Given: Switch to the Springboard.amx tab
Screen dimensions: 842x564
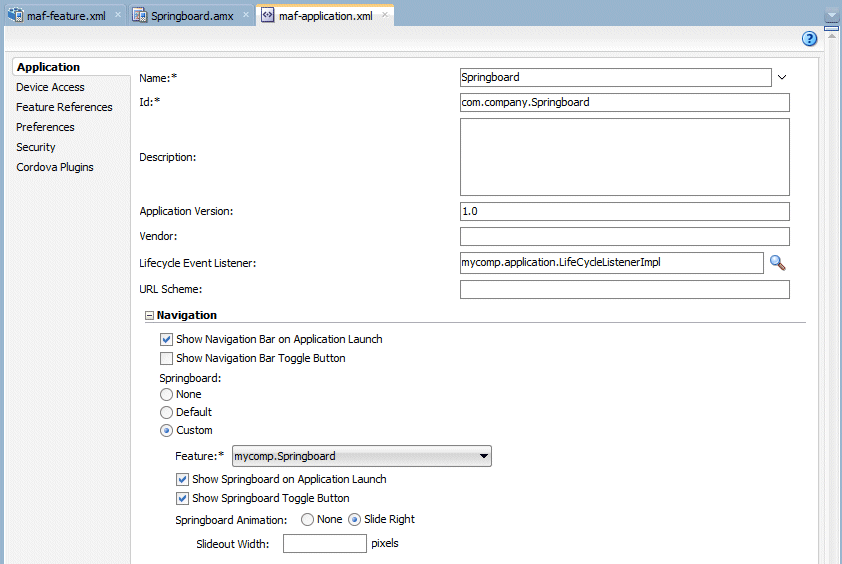Looking at the screenshot, I should 192,16.
